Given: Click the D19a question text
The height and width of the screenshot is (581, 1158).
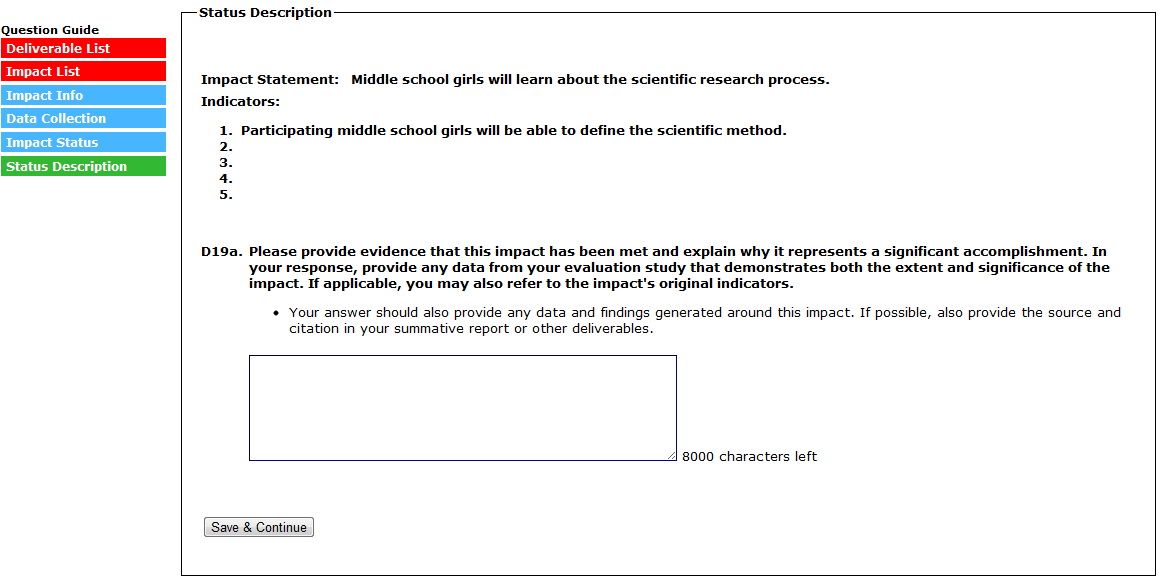Looking at the screenshot, I should pos(678,267).
